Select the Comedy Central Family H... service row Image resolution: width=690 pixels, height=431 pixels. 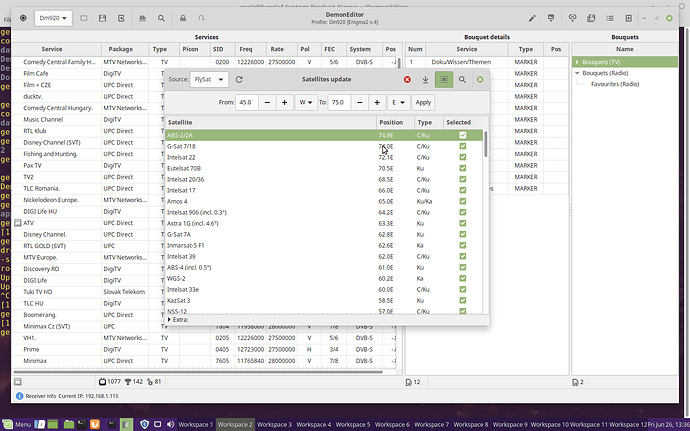tap(202, 62)
